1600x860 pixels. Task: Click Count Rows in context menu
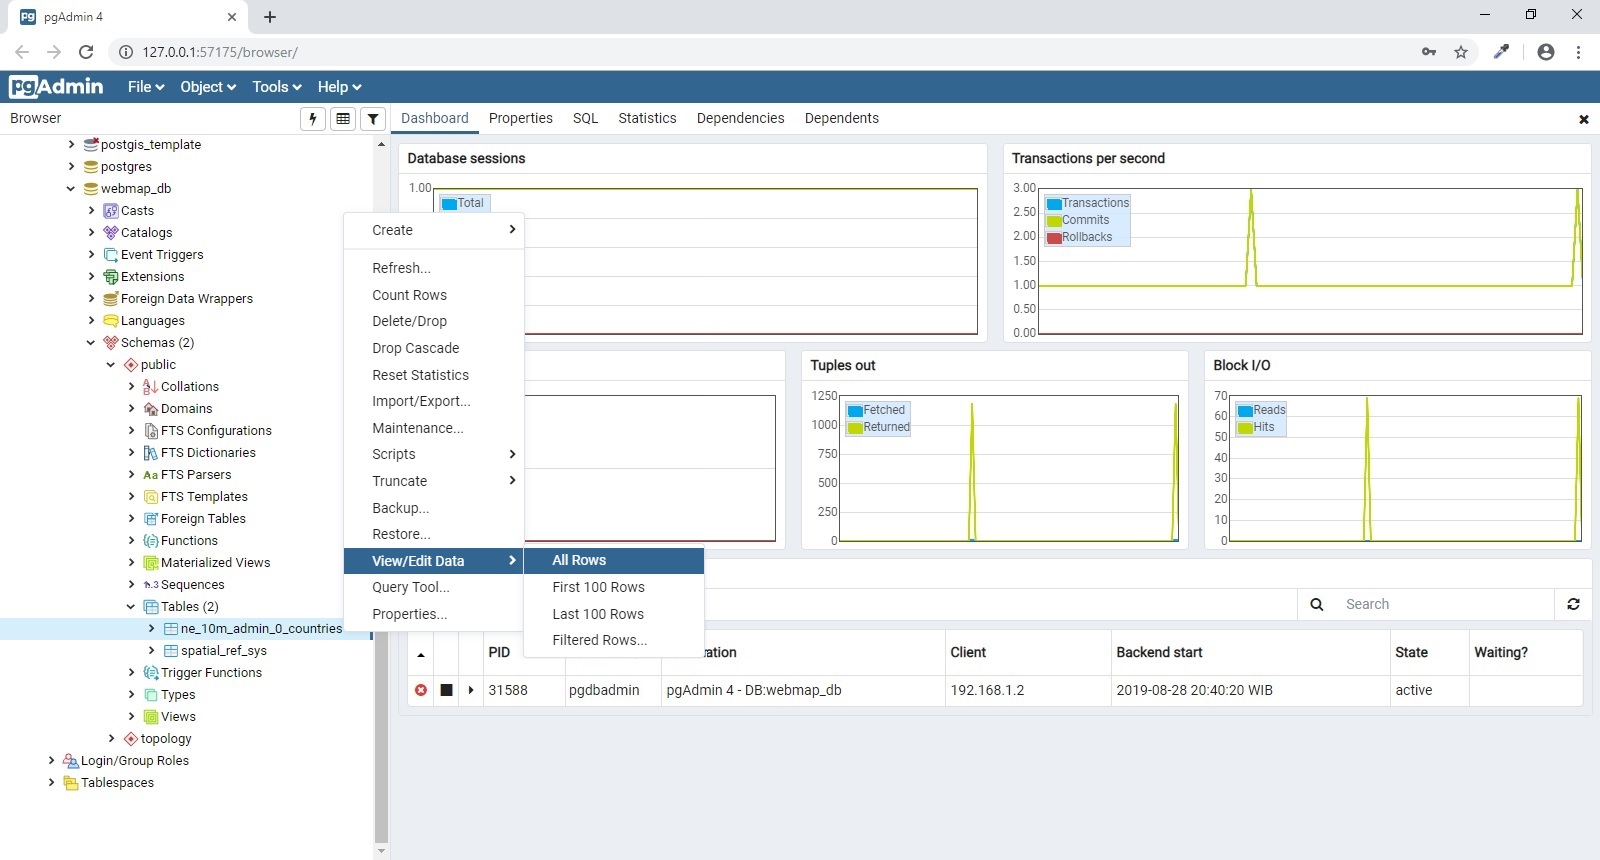[x=433, y=295]
